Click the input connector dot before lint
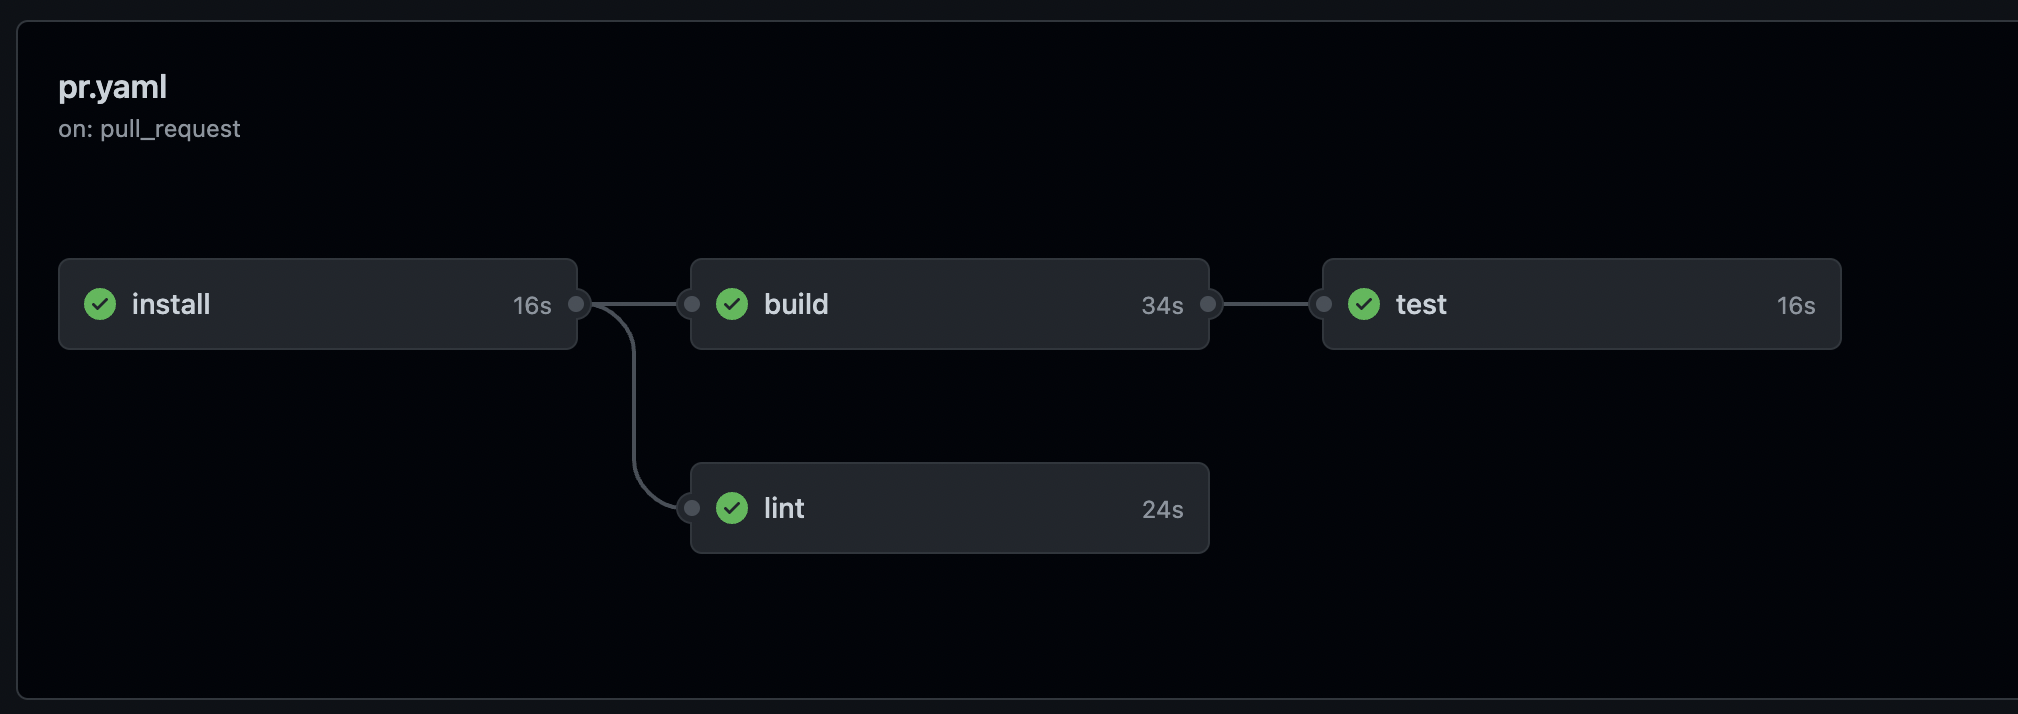The width and height of the screenshot is (2018, 714). pos(690,508)
